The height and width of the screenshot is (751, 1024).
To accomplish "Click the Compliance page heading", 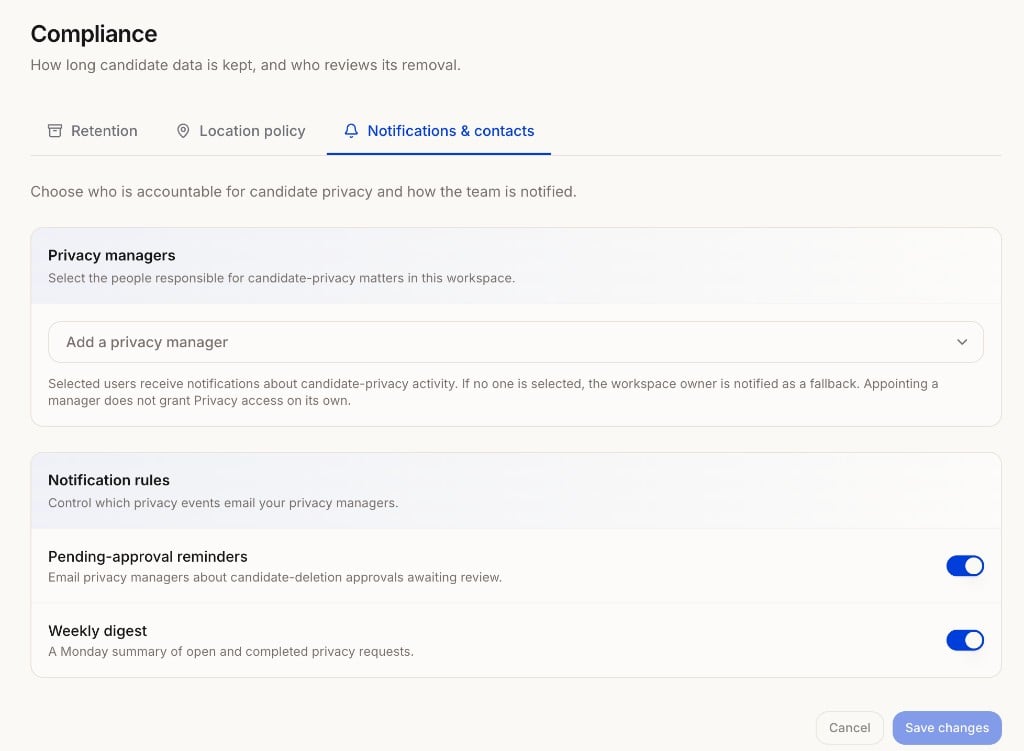I will pyautogui.click(x=94, y=34).
